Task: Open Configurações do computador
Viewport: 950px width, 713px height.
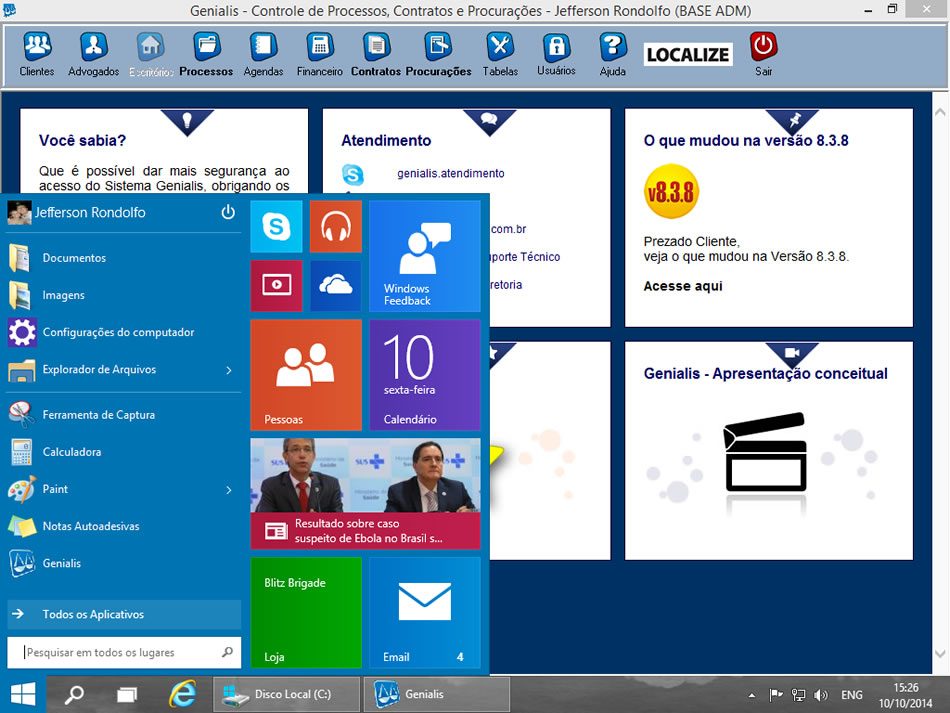Action: [x=124, y=332]
